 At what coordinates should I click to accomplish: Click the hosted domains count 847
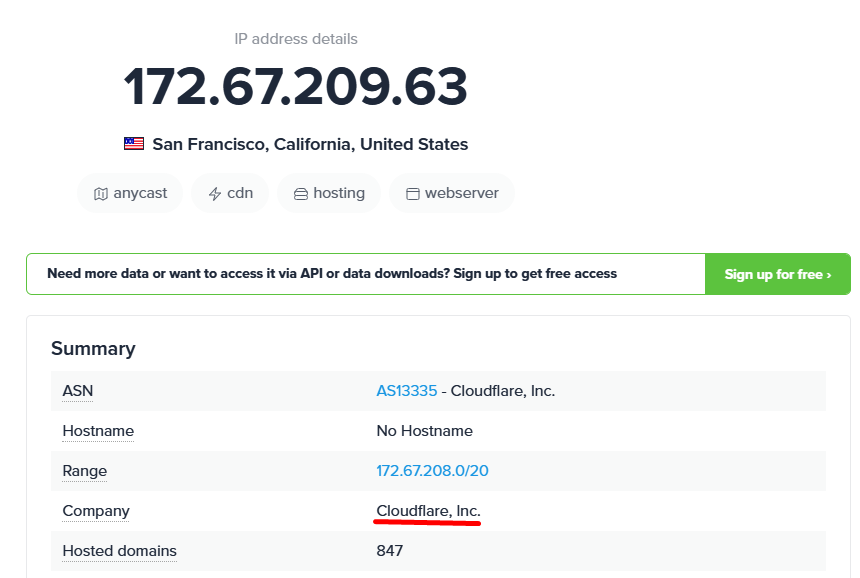coord(389,551)
